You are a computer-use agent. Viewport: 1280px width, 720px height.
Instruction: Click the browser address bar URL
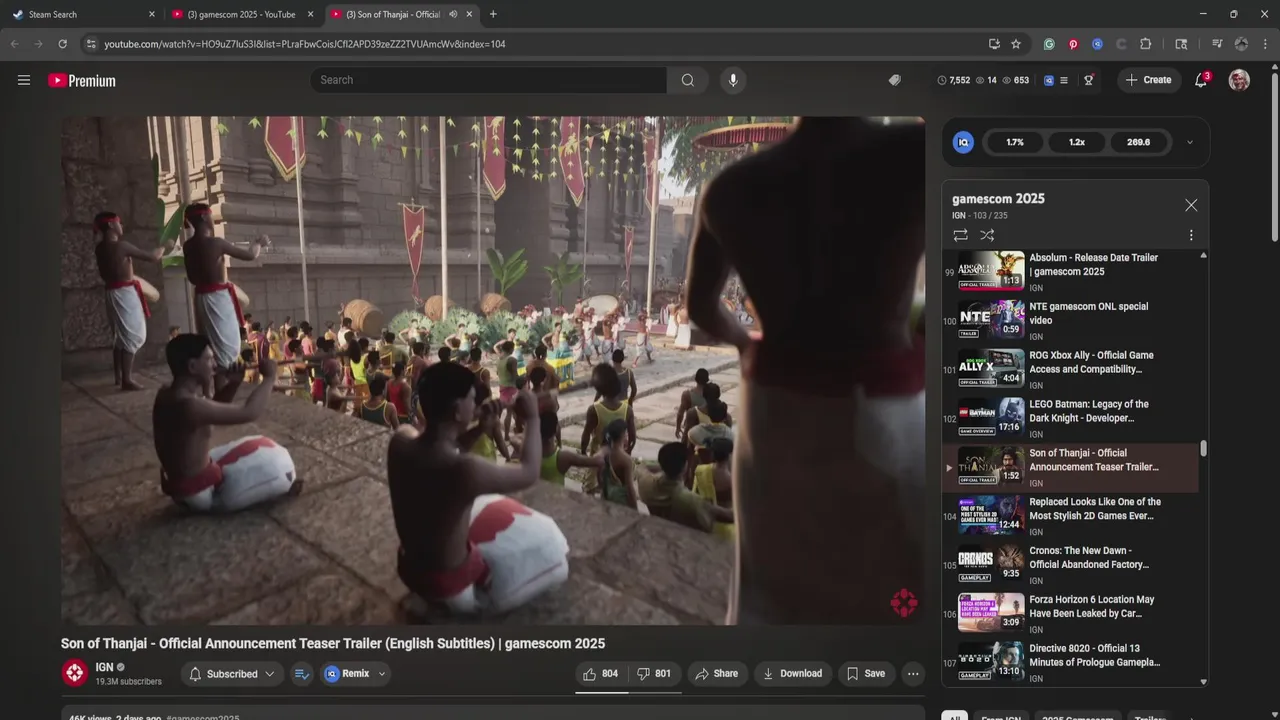(x=305, y=44)
